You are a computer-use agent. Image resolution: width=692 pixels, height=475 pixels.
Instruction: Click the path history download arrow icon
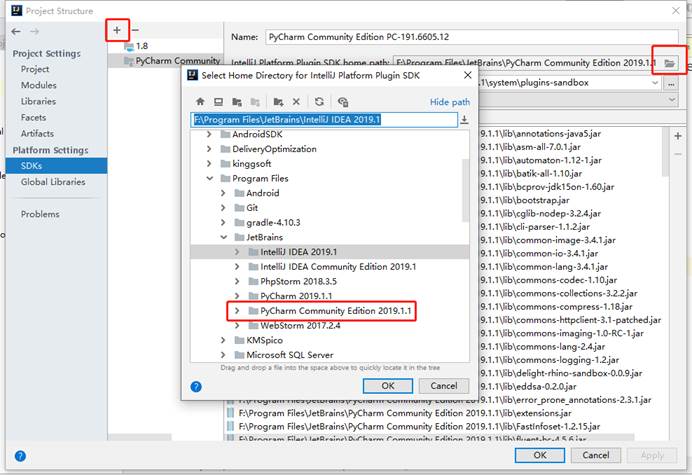[x=464, y=120]
